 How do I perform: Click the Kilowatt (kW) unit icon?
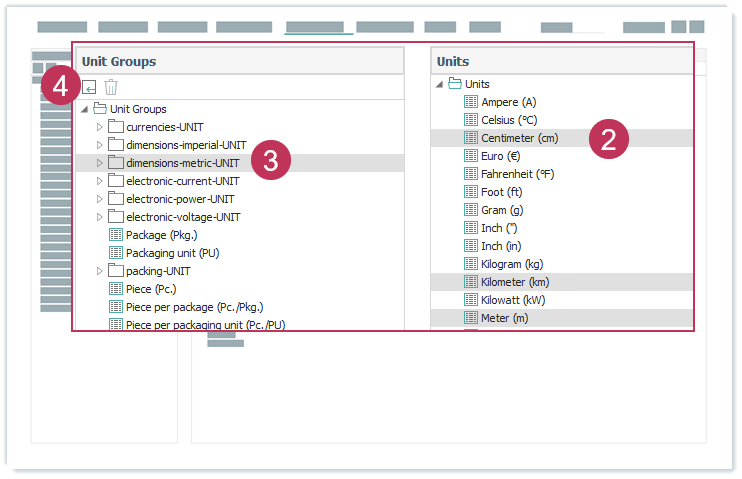coord(471,300)
